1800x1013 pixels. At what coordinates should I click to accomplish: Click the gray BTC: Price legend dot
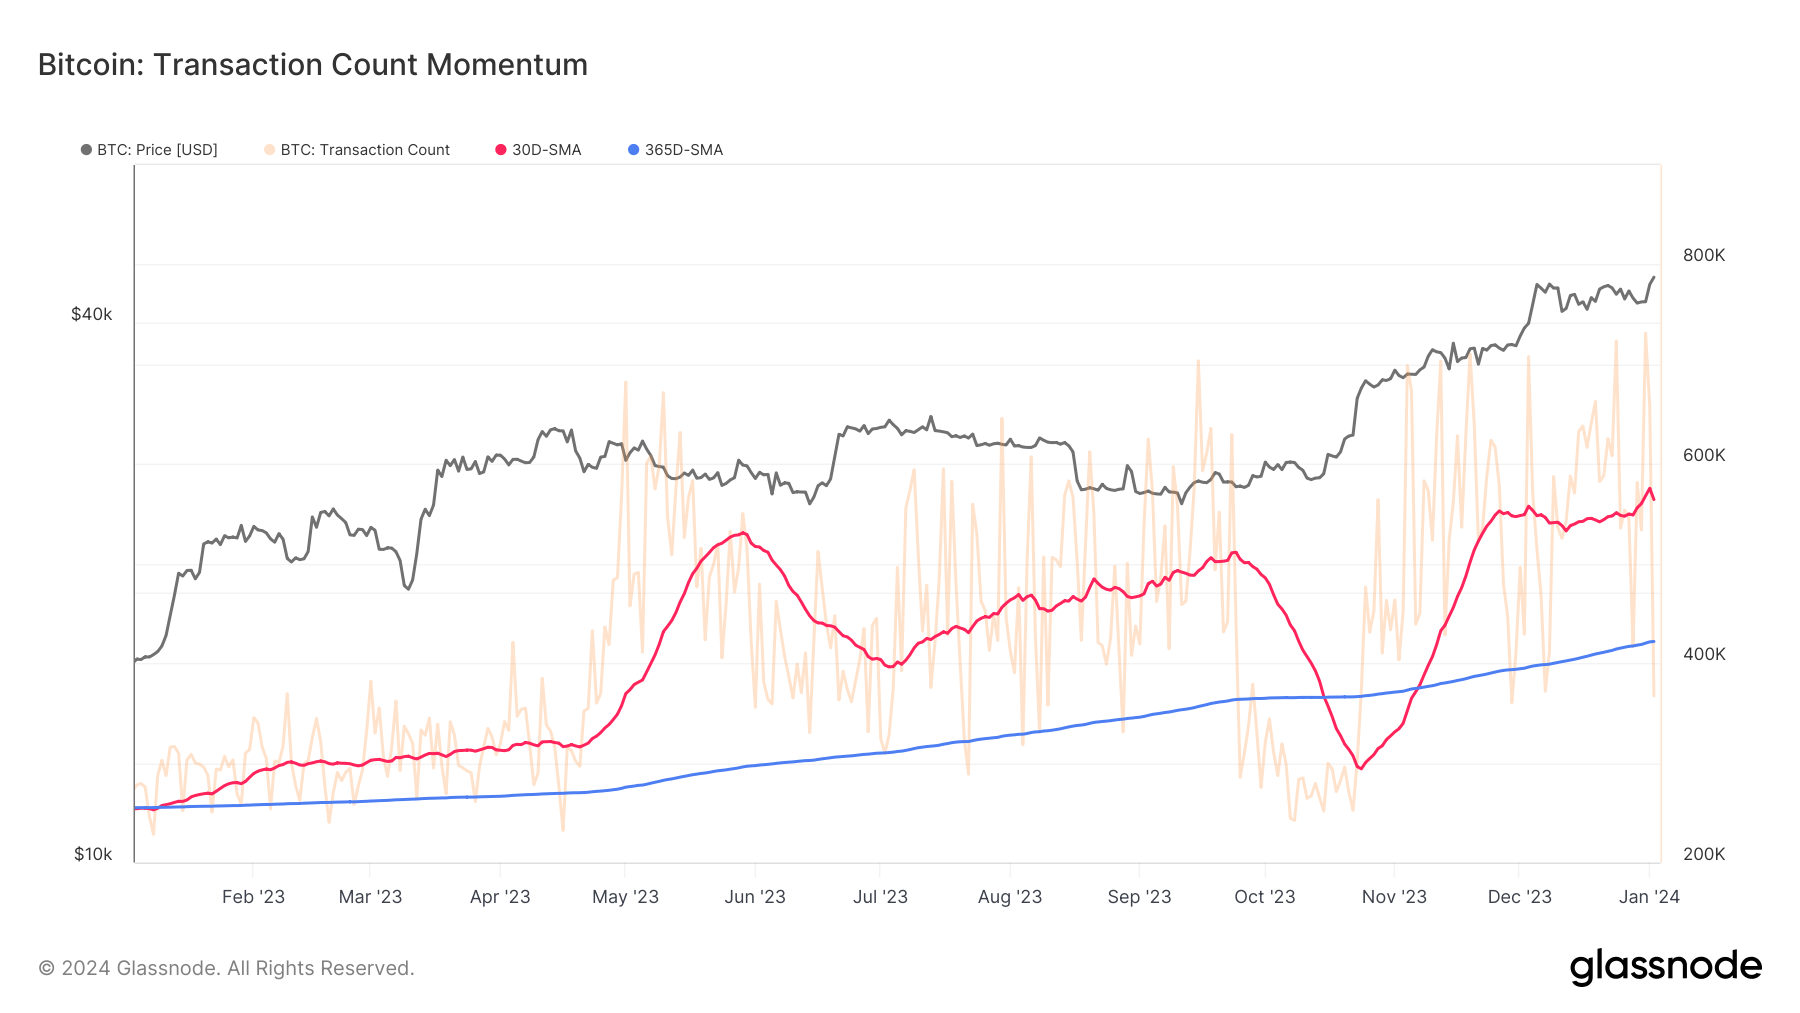(87, 149)
